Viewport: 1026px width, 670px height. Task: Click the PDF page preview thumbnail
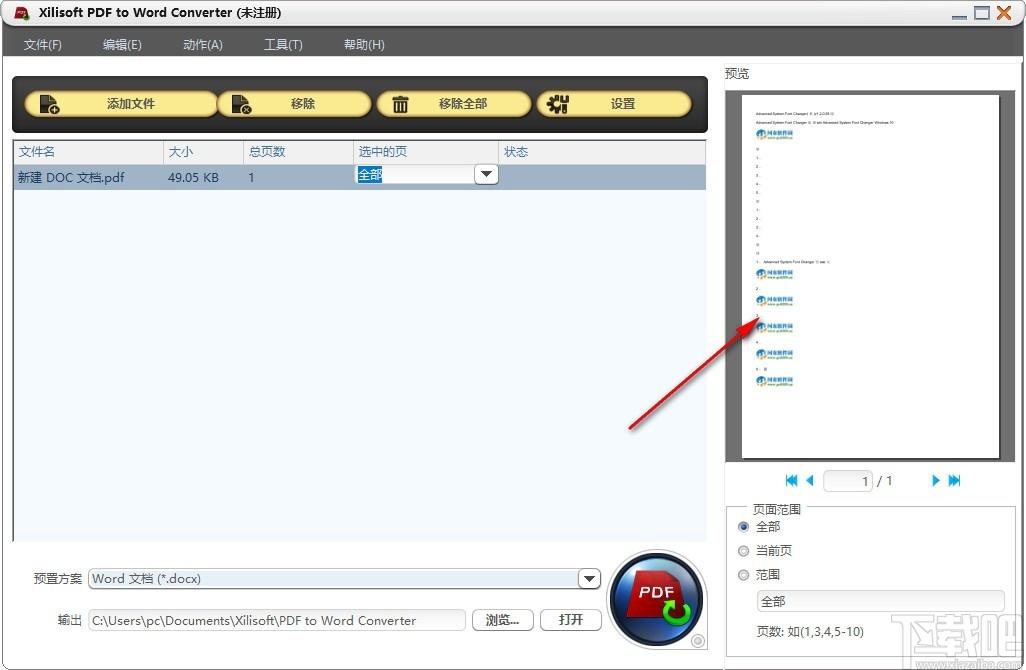[x=870, y=276]
